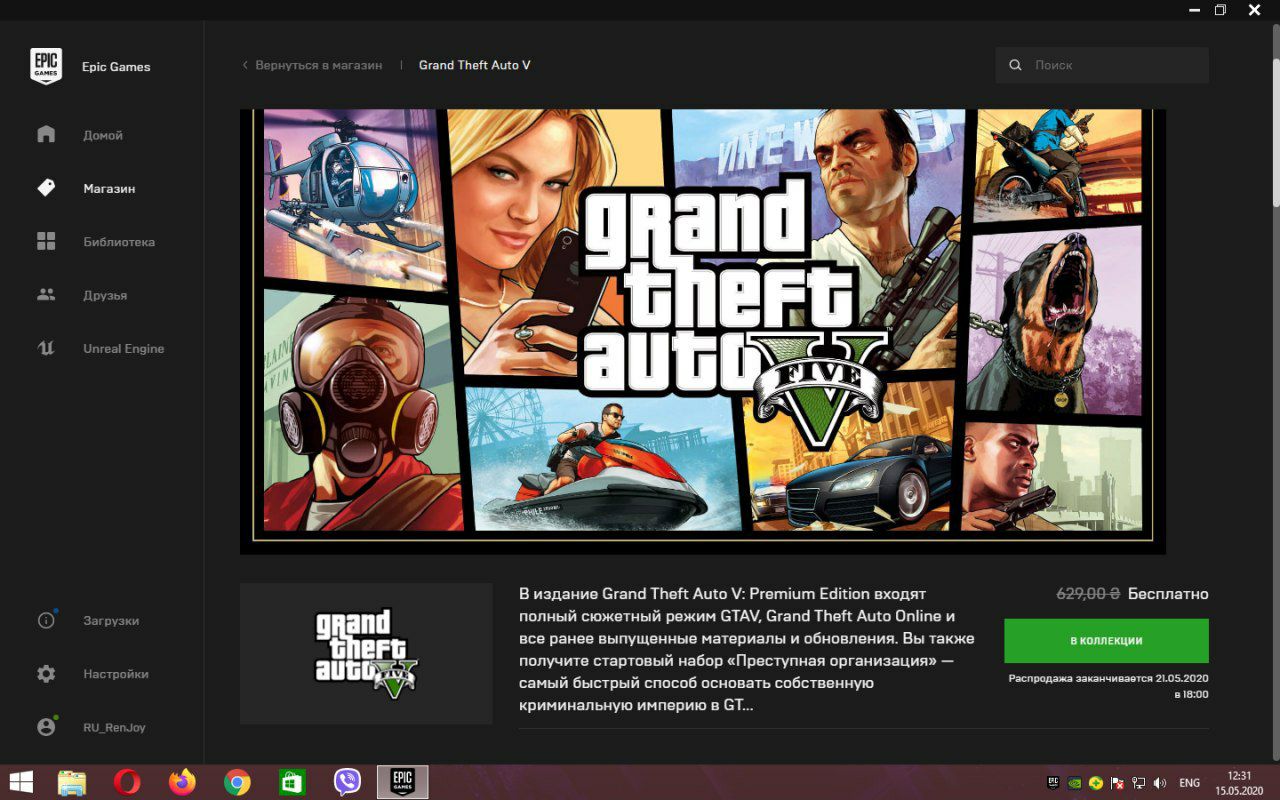This screenshot has width=1280, height=800.
Task: Click the Бесплатно price text
Action: 1168,594
